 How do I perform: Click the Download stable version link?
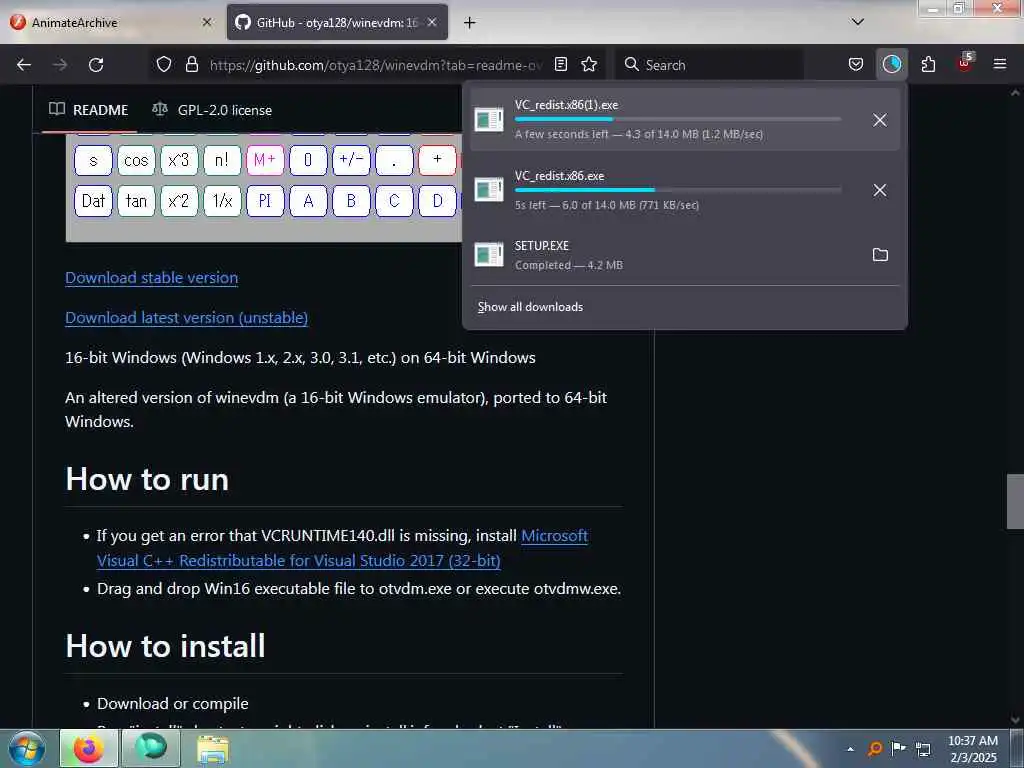click(152, 278)
